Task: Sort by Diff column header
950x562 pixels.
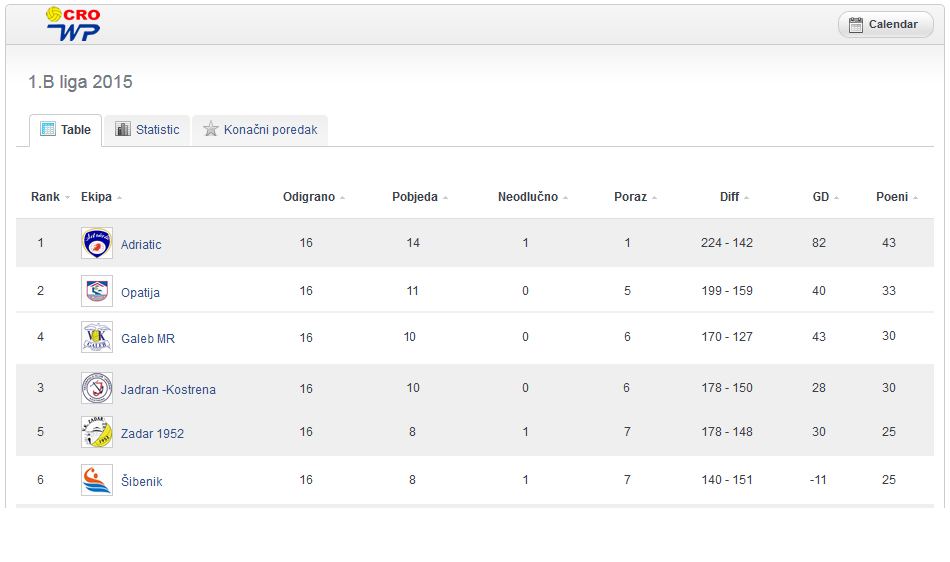Action: pyautogui.click(x=734, y=197)
